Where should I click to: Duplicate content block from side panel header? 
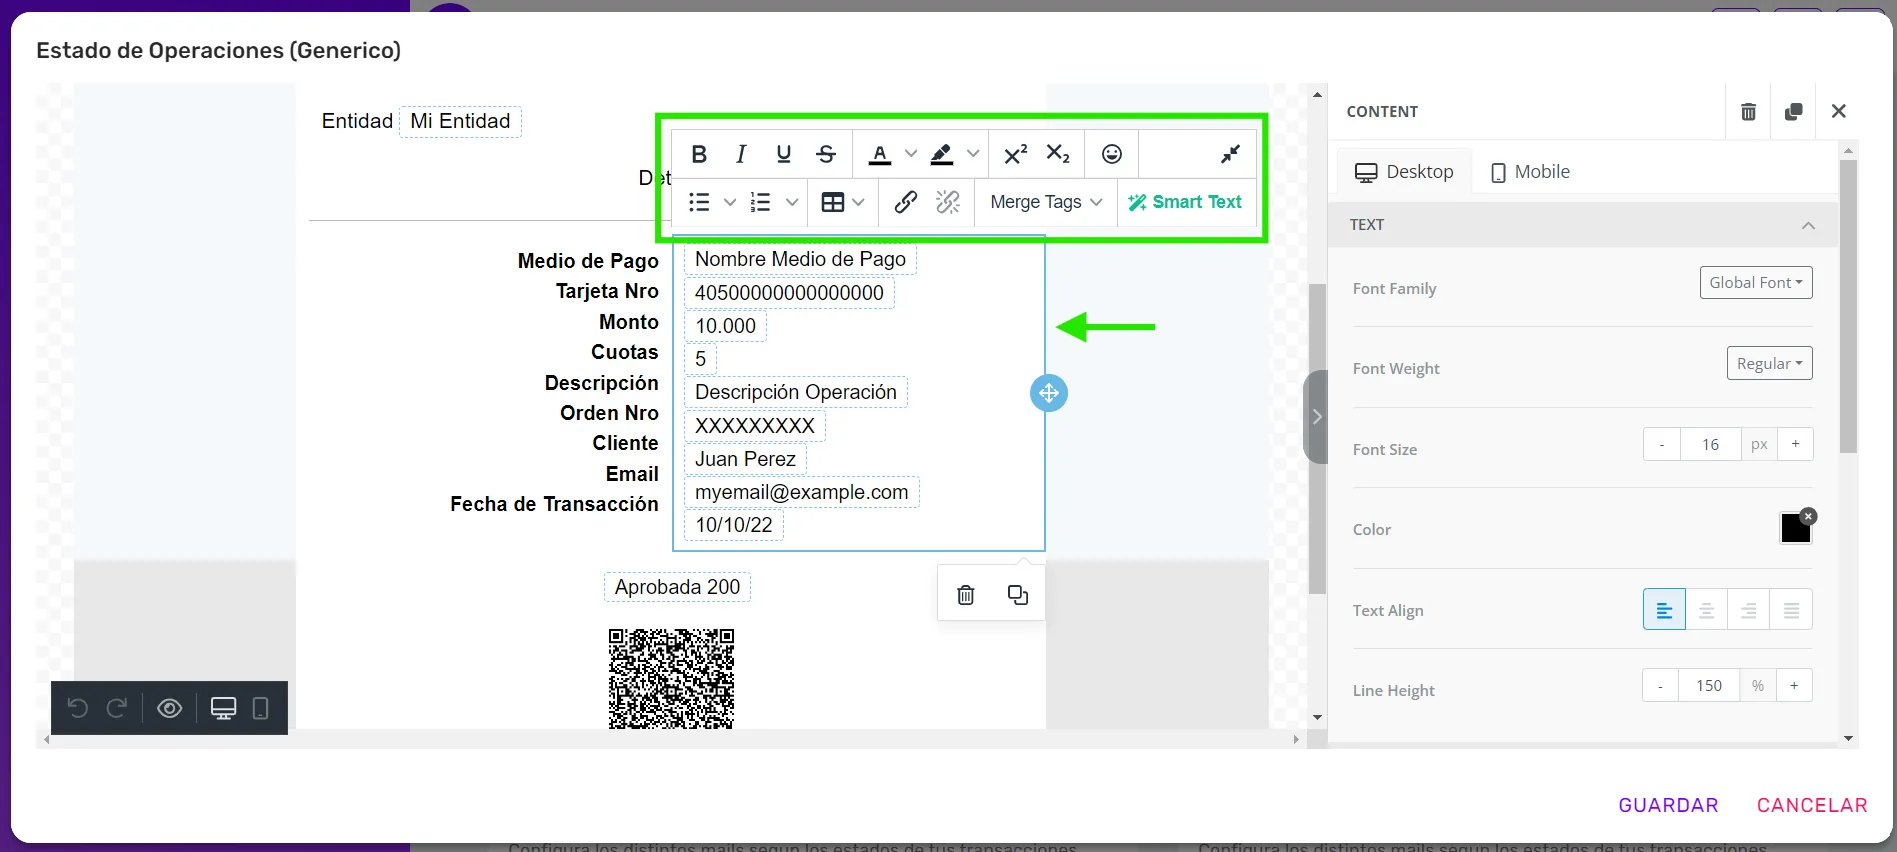click(1794, 112)
